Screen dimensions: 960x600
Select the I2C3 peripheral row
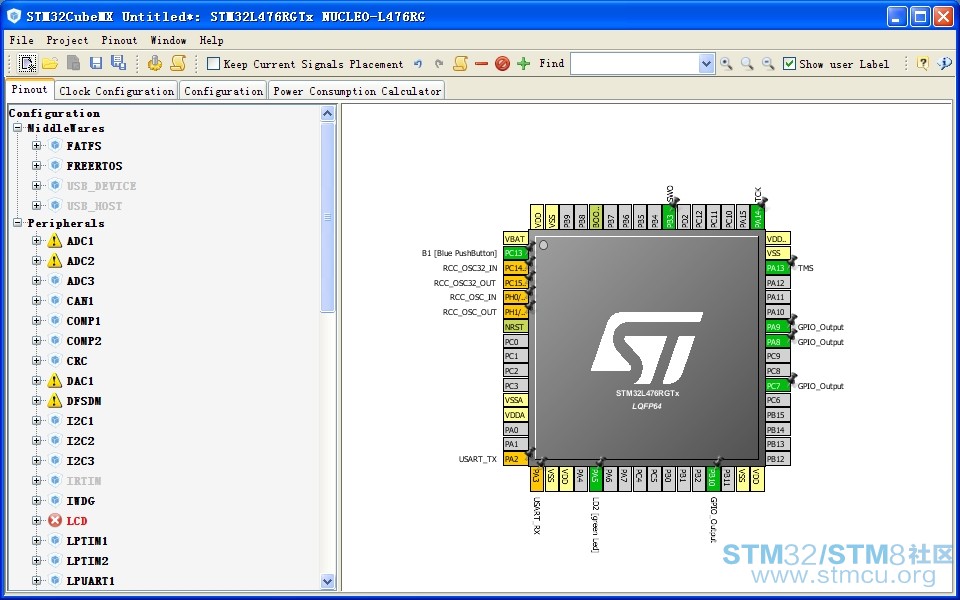(80, 460)
